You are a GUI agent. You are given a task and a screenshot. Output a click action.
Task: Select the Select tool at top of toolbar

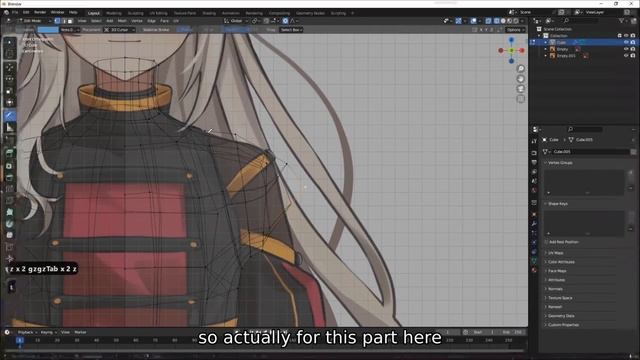(10, 42)
